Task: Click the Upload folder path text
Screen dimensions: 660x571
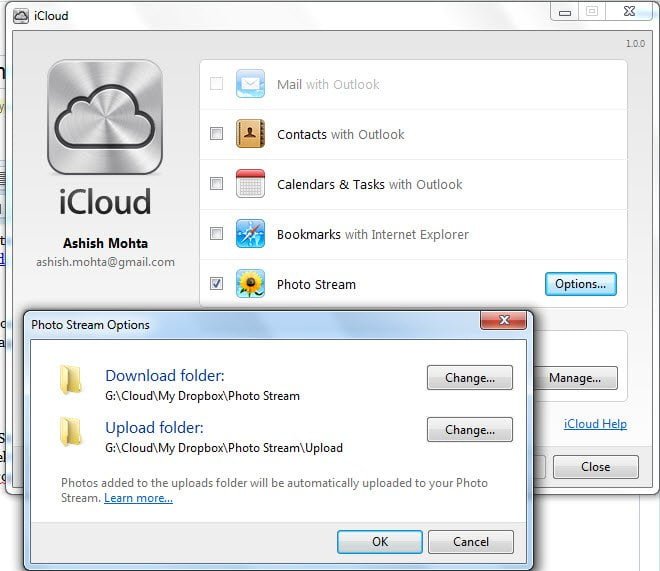Action: pos(224,448)
